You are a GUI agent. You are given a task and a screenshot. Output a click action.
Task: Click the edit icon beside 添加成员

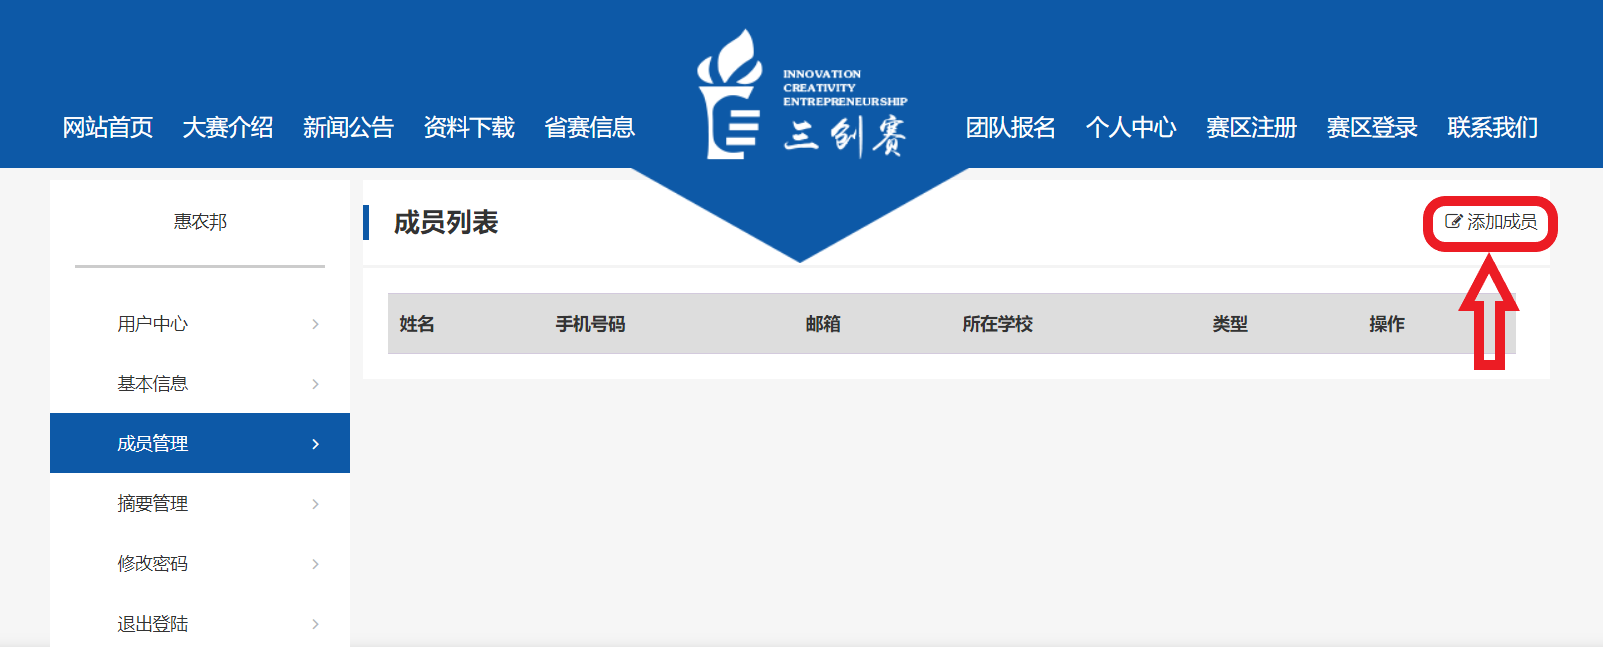click(x=1453, y=222)
